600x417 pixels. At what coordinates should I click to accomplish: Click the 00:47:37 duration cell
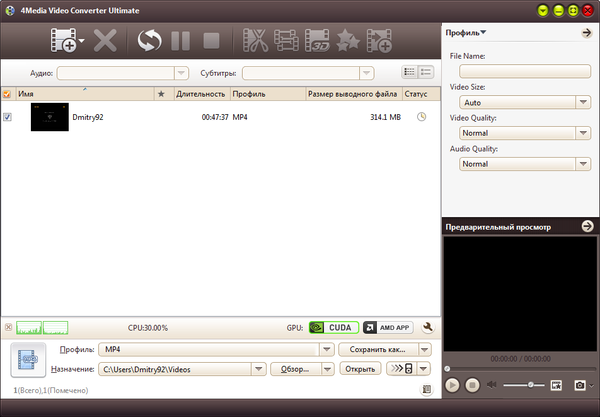coord(215,117)
